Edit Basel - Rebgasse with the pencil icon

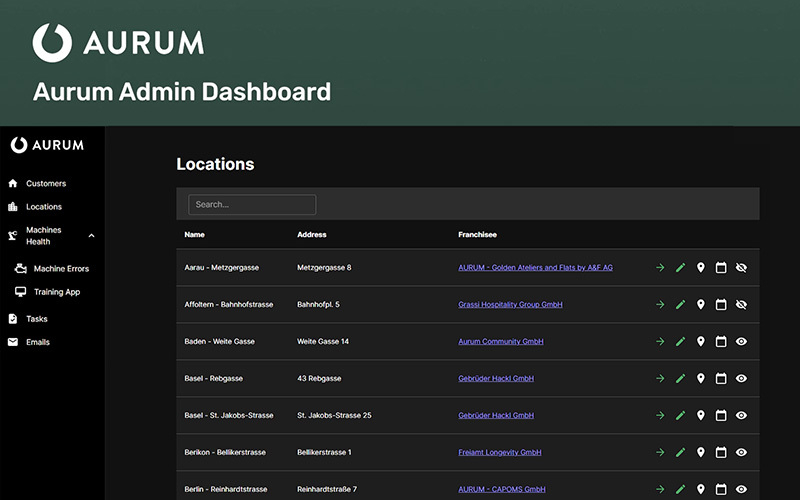click(x=680, y=379)
